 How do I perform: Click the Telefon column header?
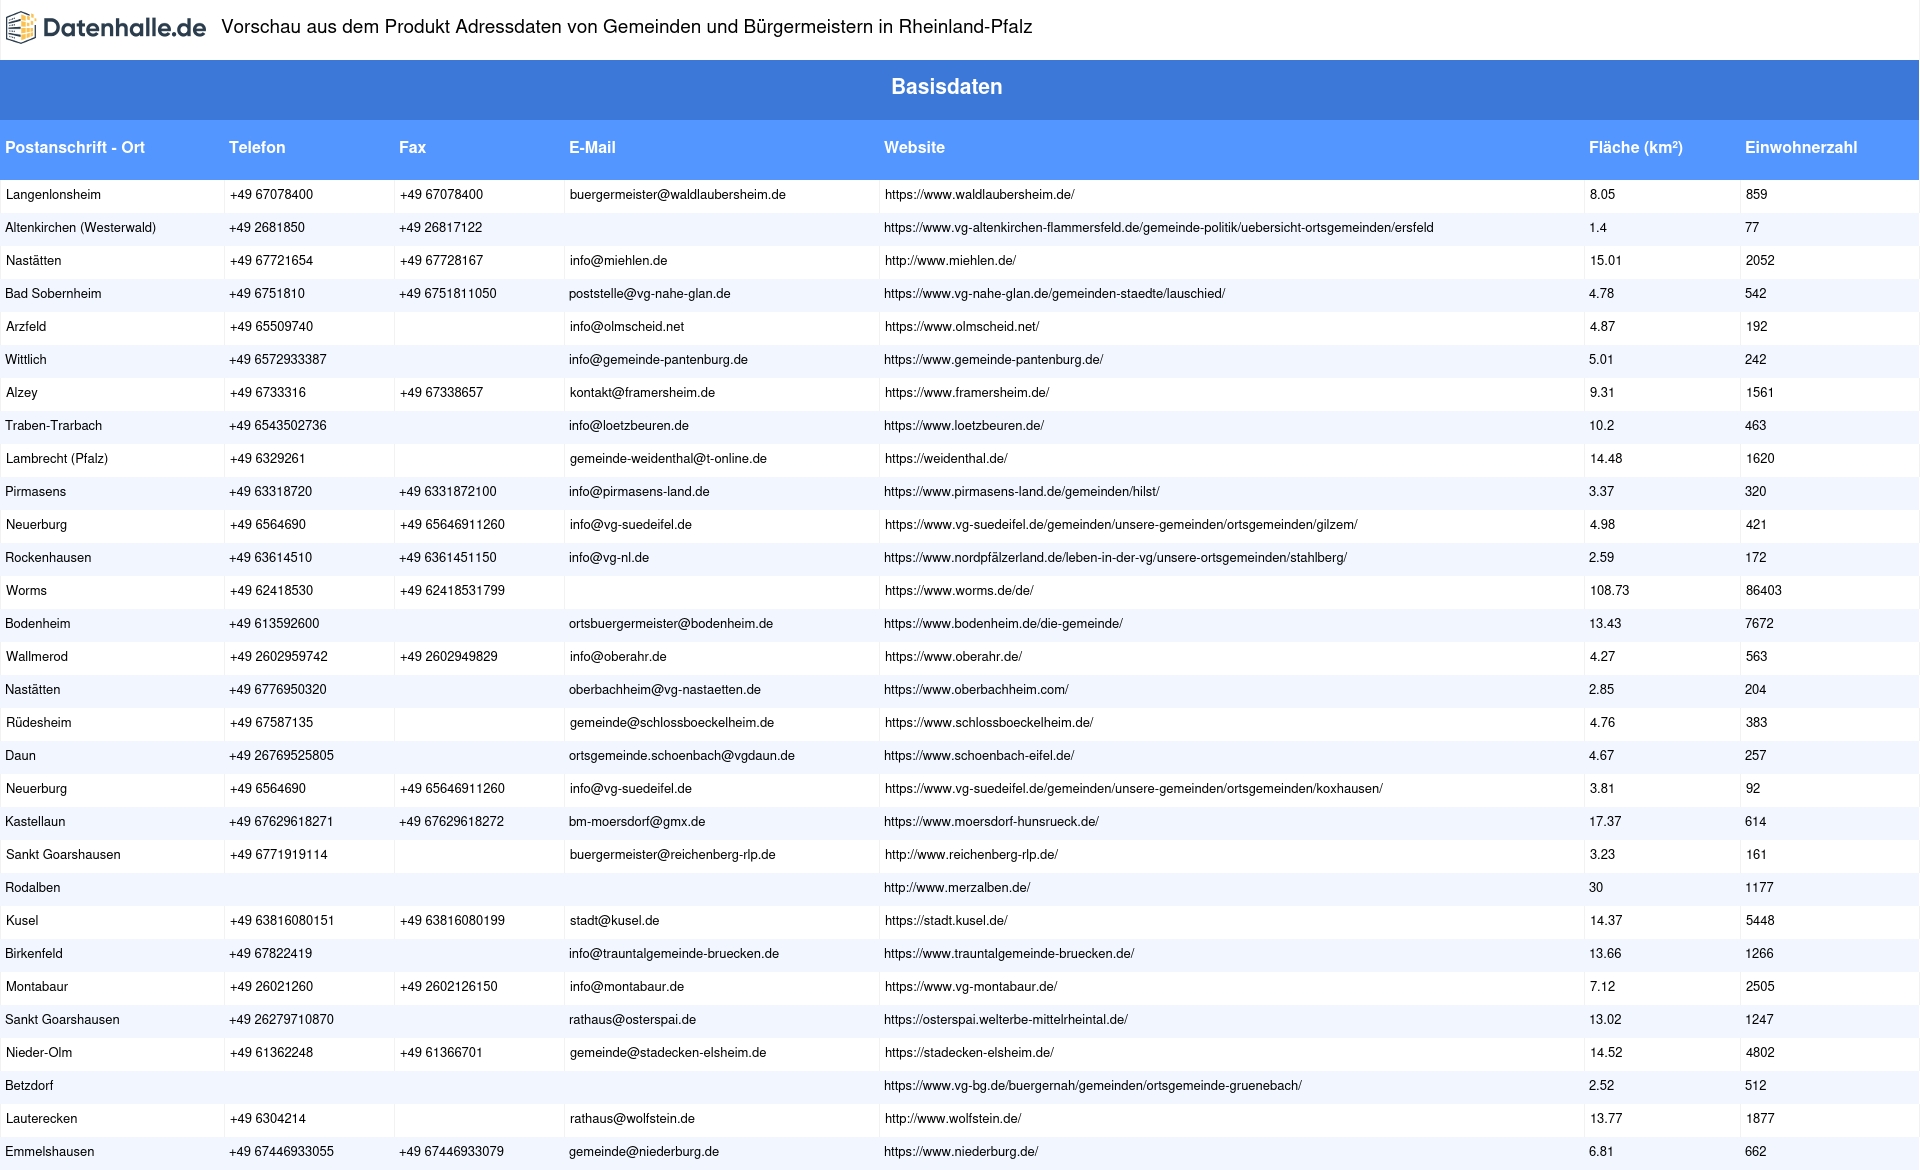tap(257, 147)
